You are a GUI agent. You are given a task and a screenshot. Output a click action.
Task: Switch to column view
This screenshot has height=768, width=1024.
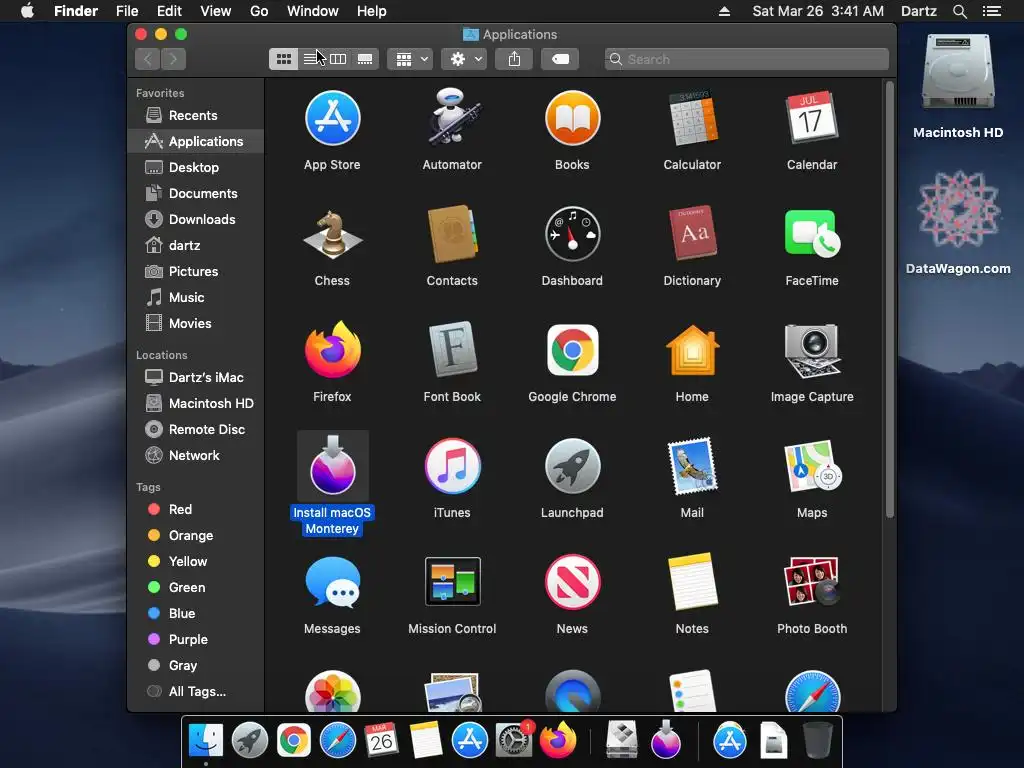(x=338, y=59)
